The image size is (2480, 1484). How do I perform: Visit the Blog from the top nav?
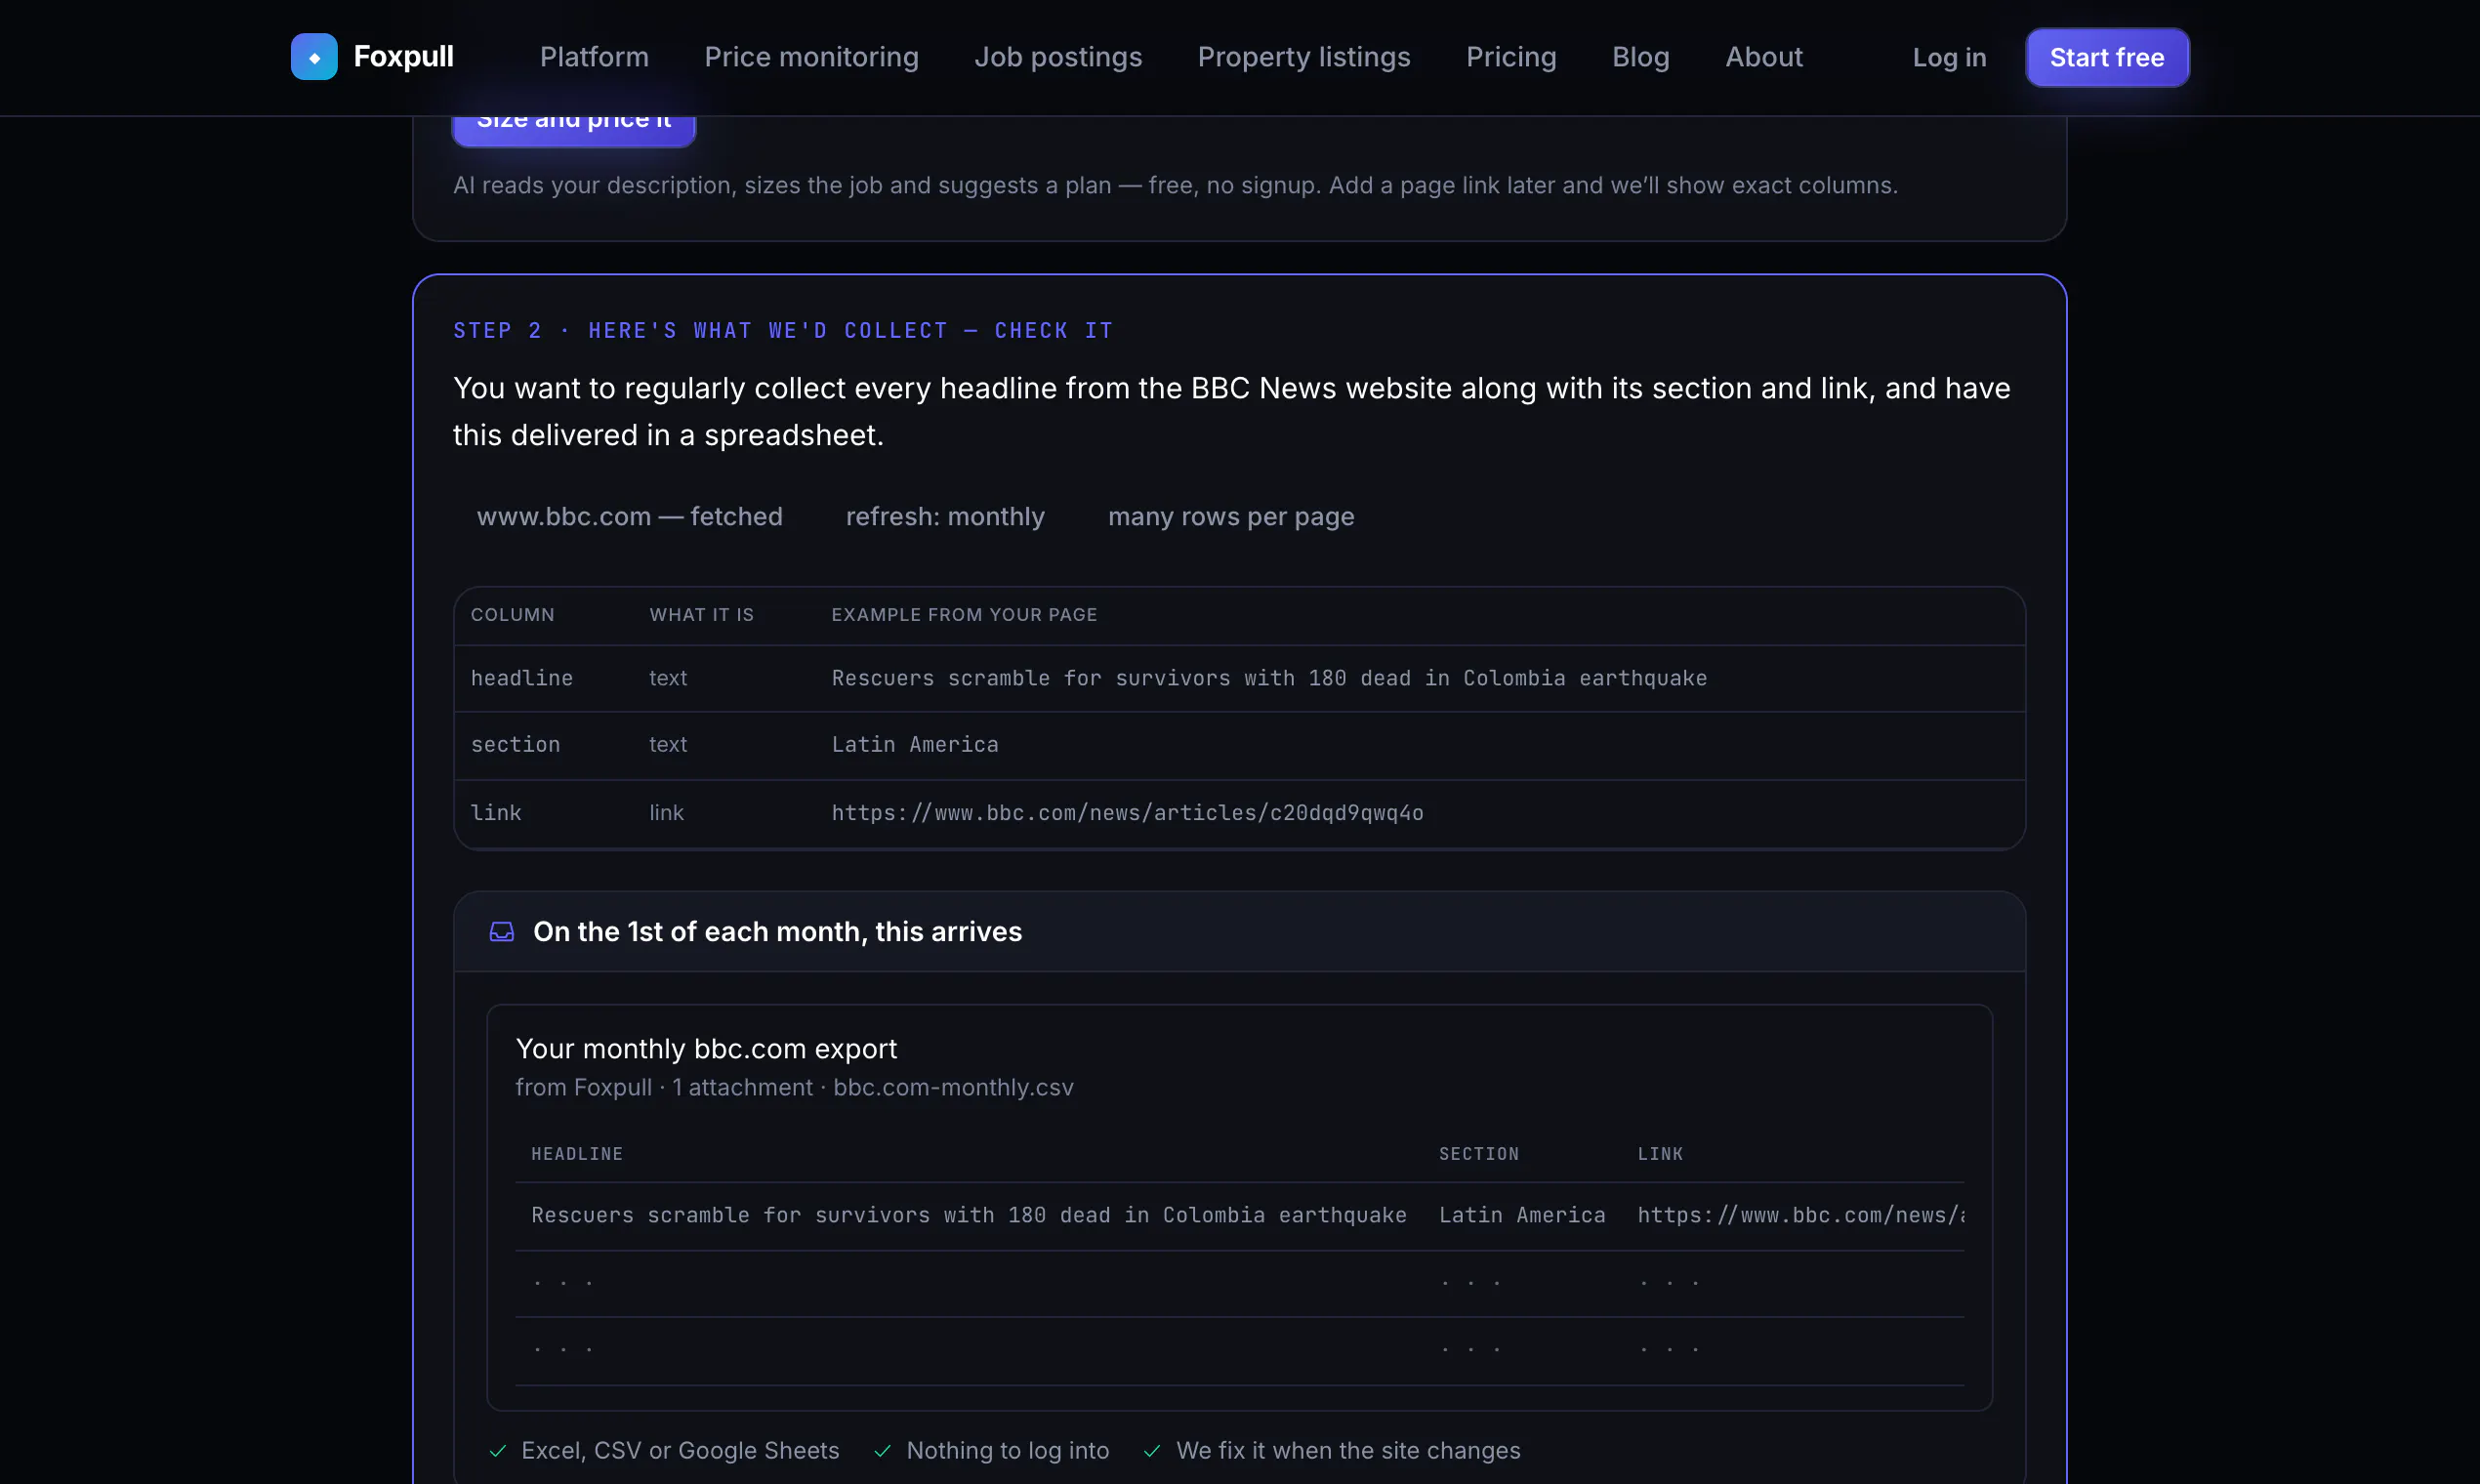tap(1641, 57)
